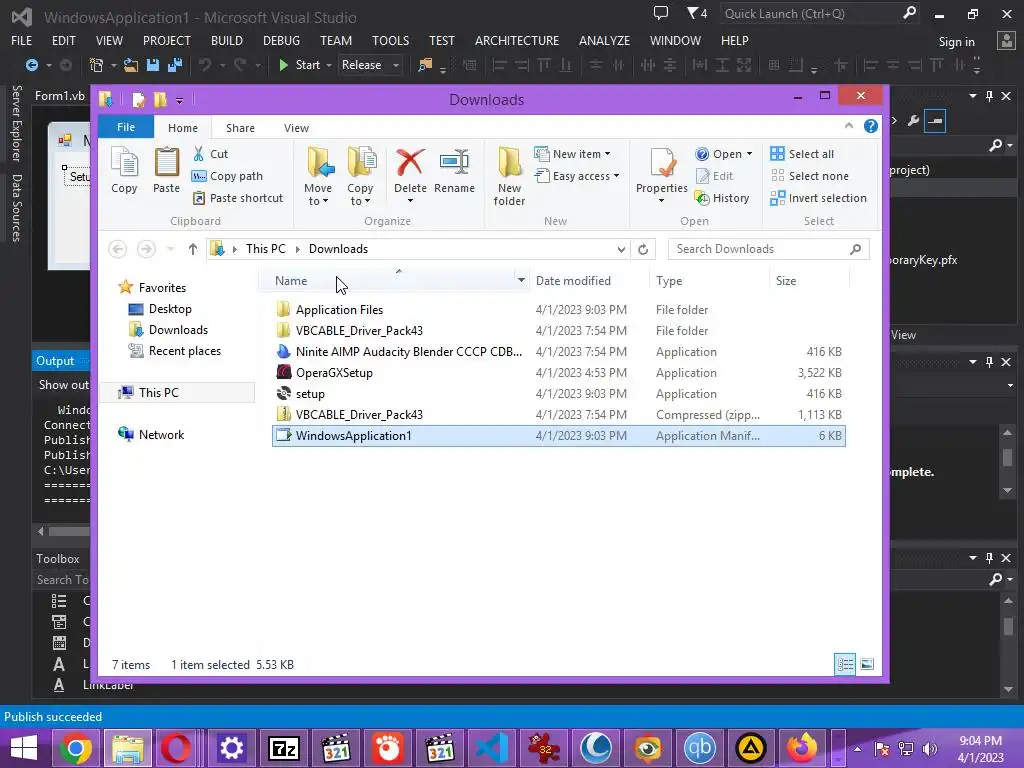Select Form1.vb document tab

[x=59, y=96]
